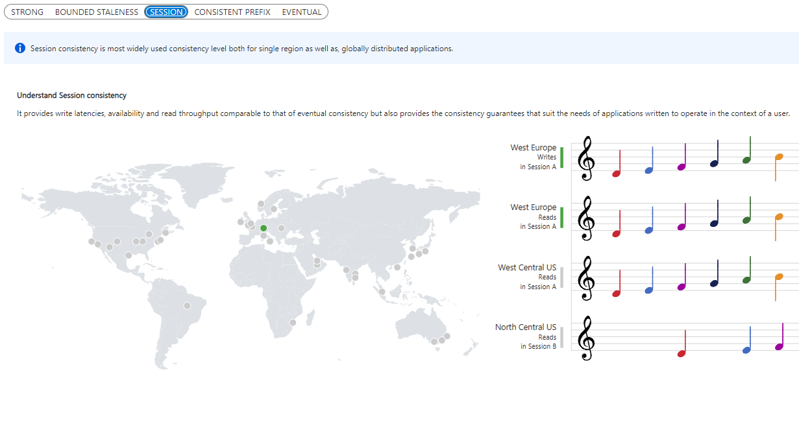Click the green West Europe map dot

tap(264, 229)
